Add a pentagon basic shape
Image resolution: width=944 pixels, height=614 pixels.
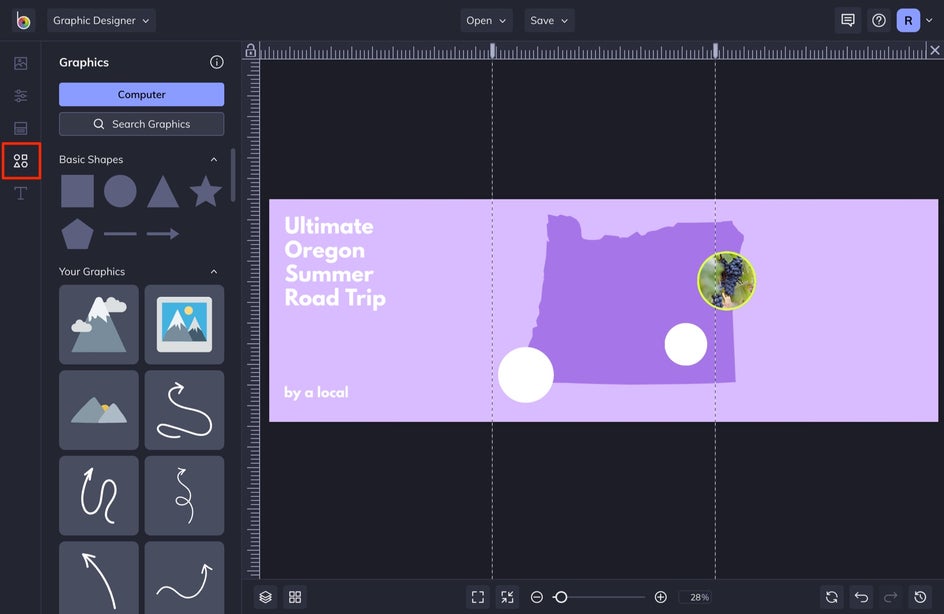[x=78, y=234]
